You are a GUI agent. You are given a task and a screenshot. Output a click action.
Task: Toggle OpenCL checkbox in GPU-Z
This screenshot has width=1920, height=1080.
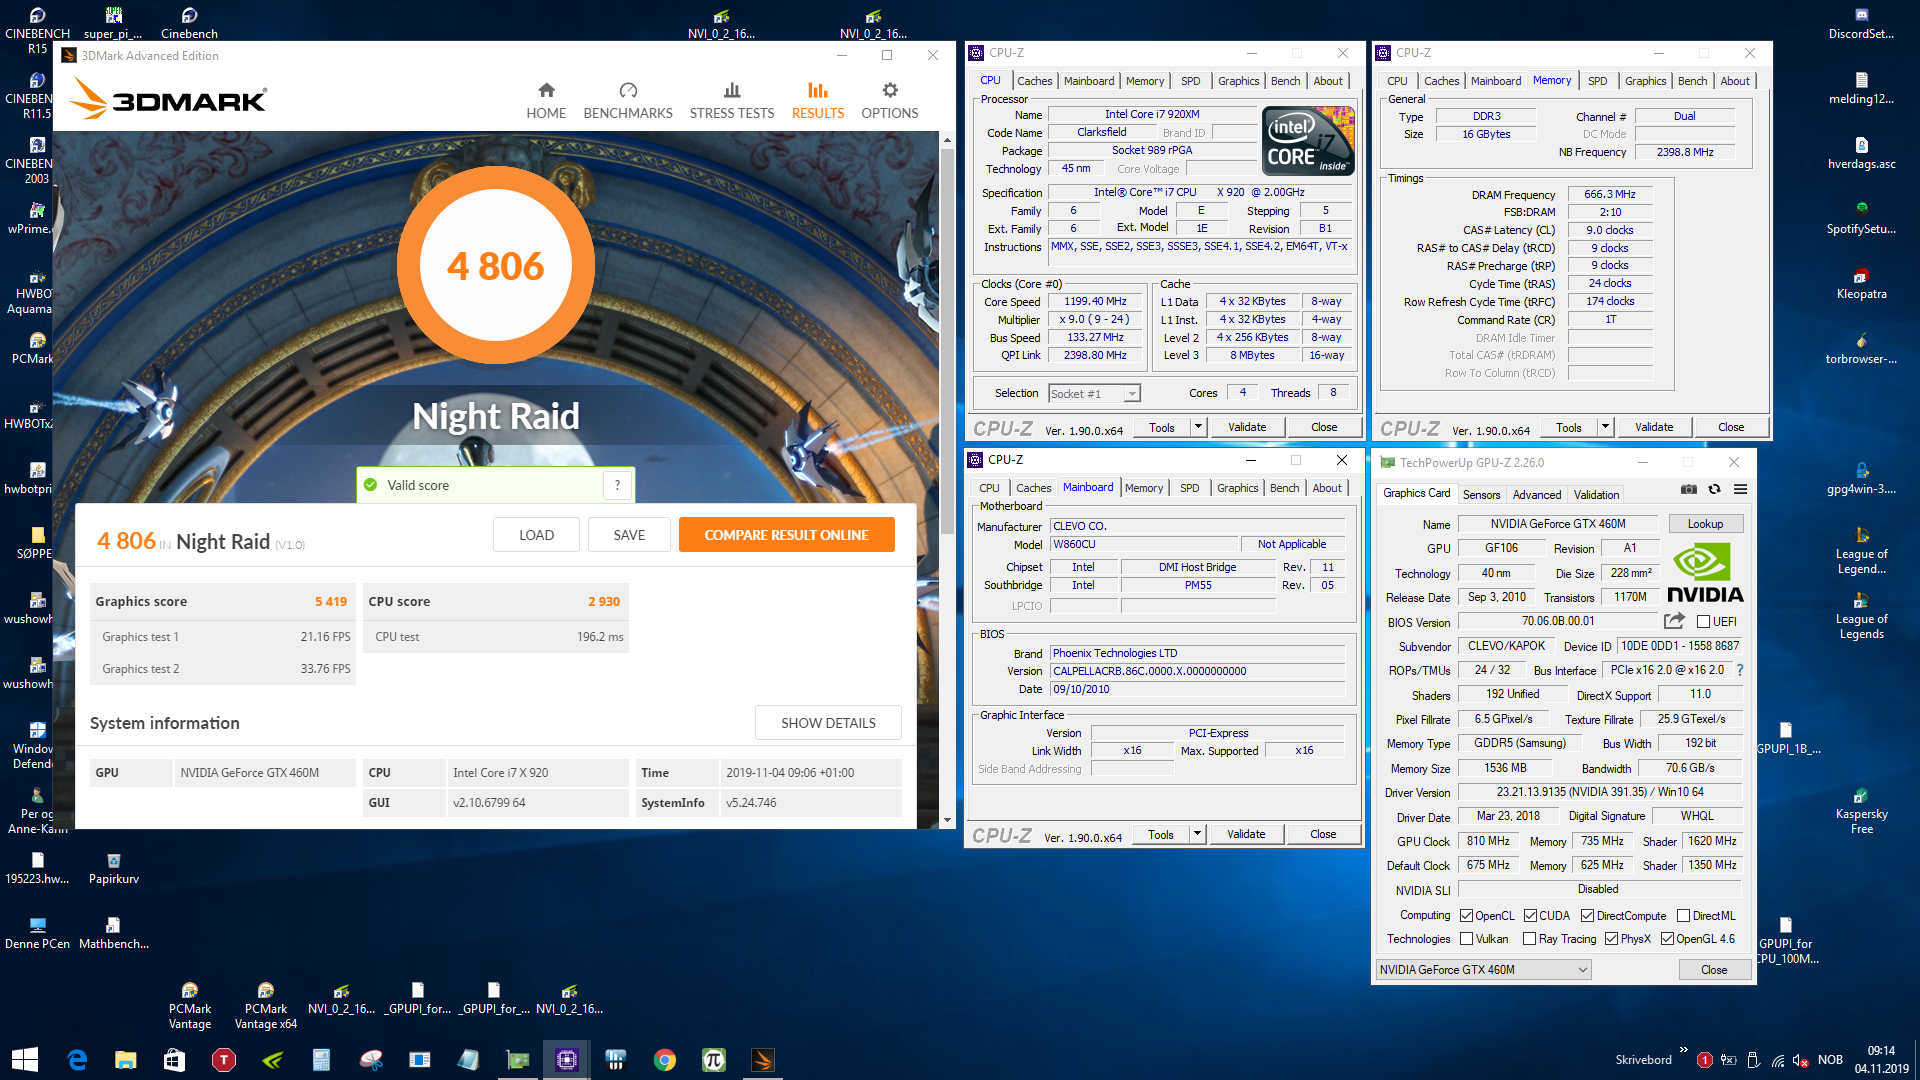1466,916
